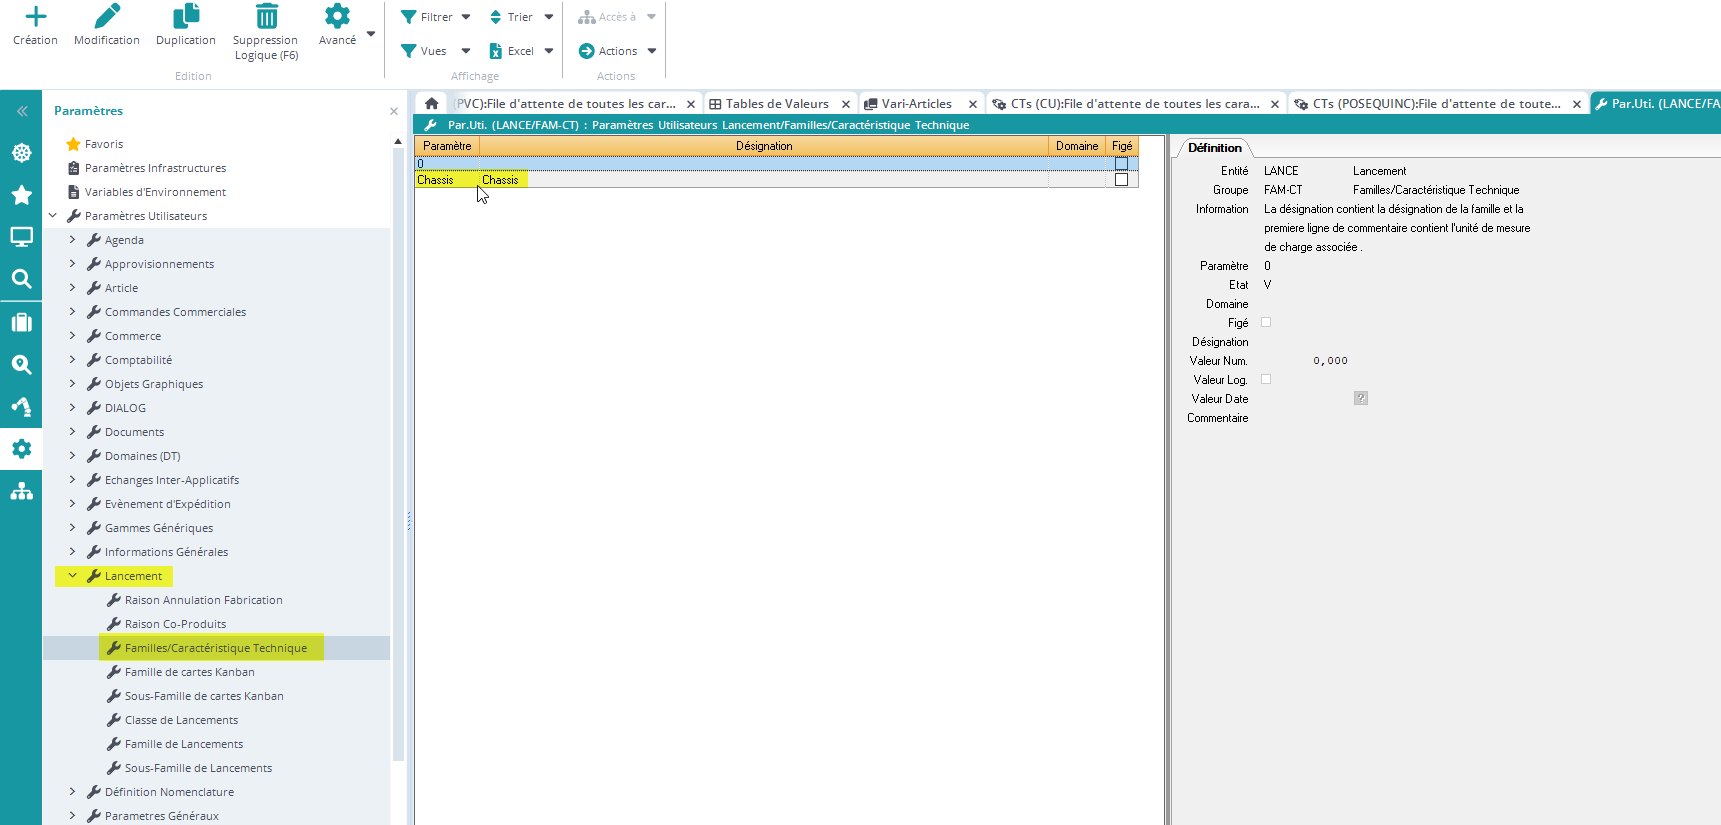The height and width of the screenshot is (825, 1721).
Task: Close the Paramètres side panel
Action: click(394, 111)
